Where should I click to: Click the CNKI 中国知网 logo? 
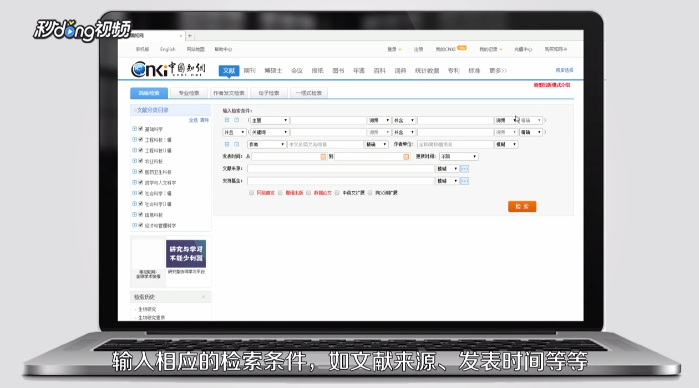168,69
